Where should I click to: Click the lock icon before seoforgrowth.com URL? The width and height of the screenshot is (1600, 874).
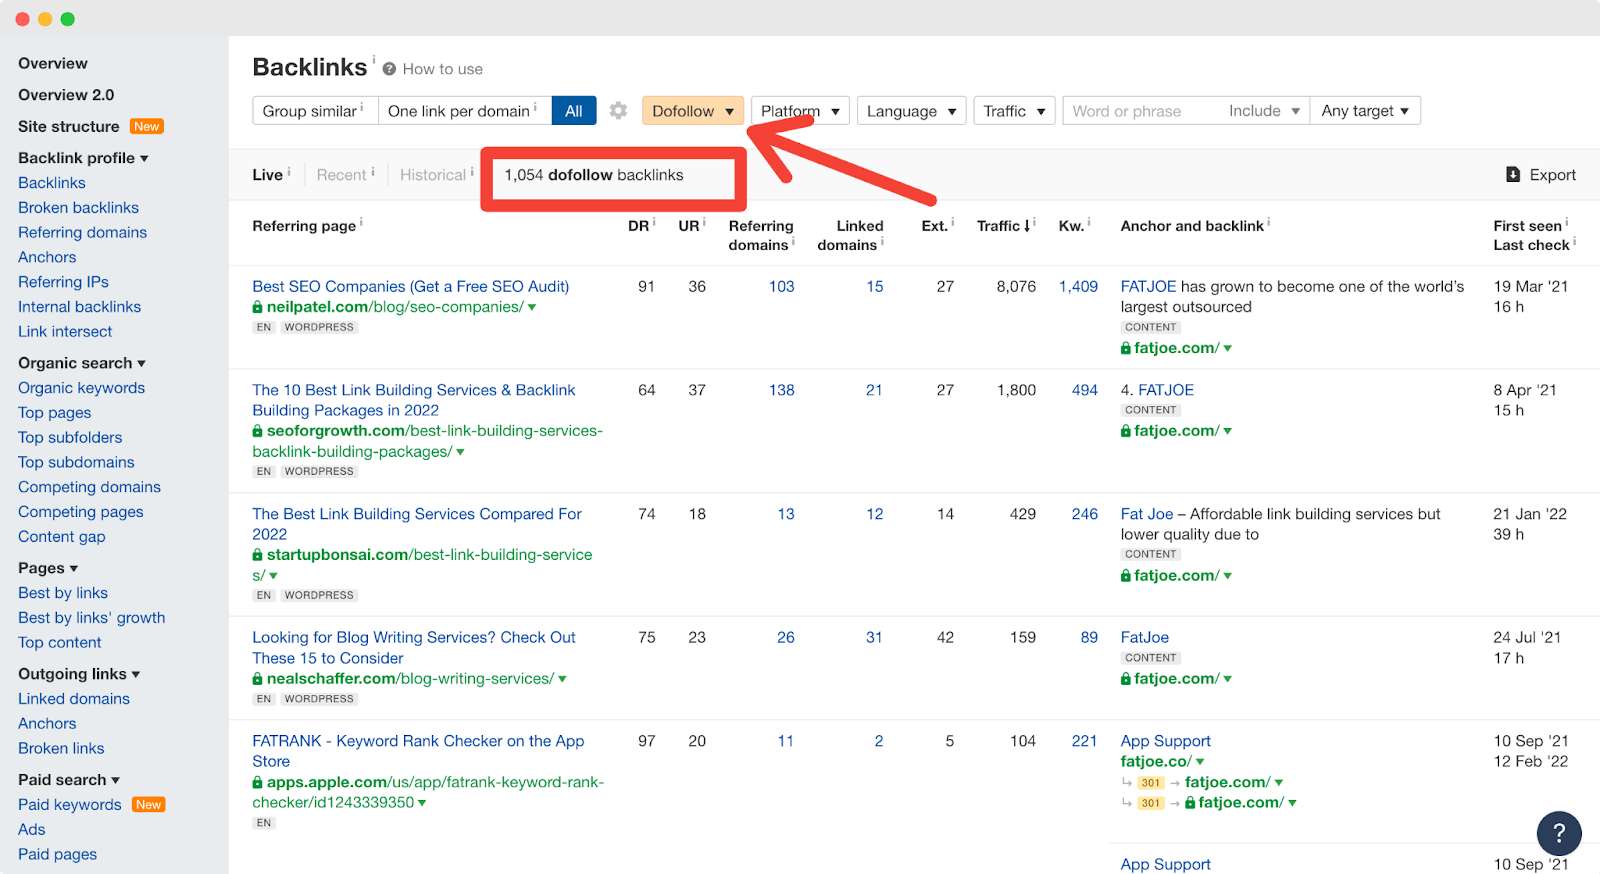tap(257, 431)
